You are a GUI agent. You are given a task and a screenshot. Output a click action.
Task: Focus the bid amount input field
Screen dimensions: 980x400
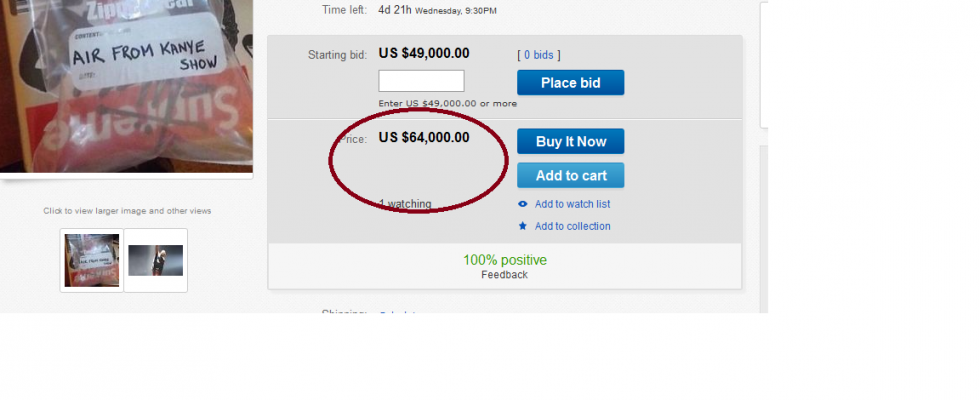tap(421, 81)
